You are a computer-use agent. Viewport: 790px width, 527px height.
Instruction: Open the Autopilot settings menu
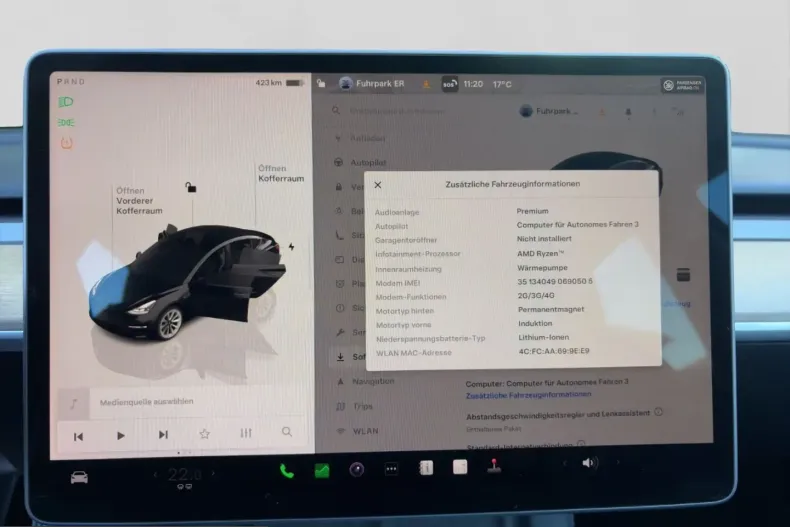(361, 162)
